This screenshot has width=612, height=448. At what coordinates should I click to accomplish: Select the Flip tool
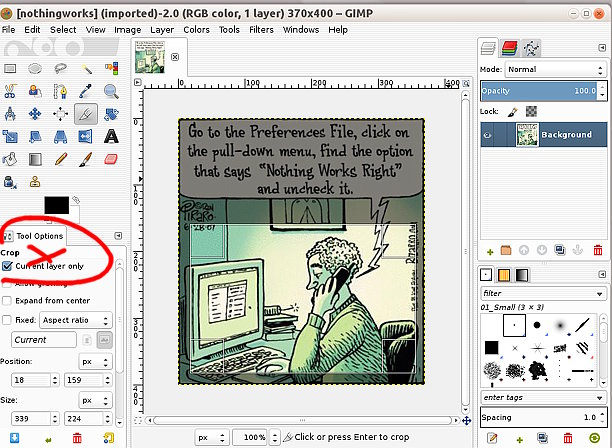click(x=86, y=137)
